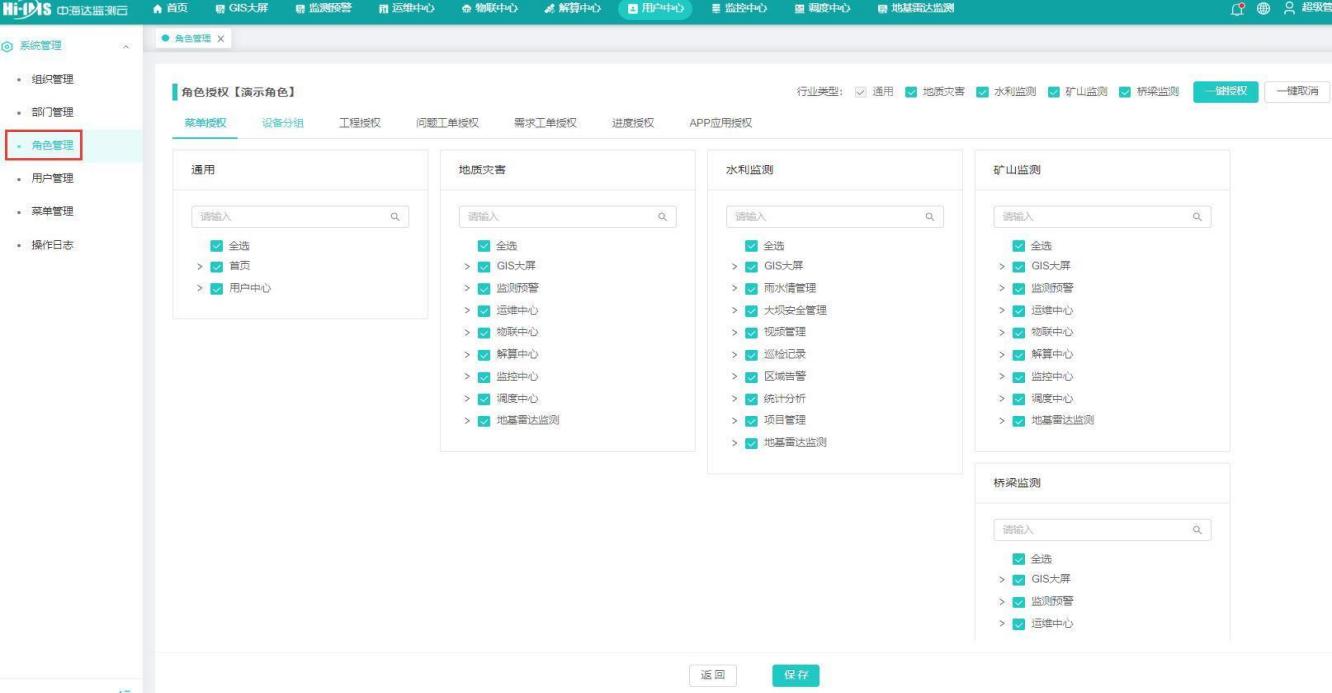The width and height of the screenshot is (1332, 693).
Task: Open 首页 from the top navigation
Action: (x=170, y=9)
